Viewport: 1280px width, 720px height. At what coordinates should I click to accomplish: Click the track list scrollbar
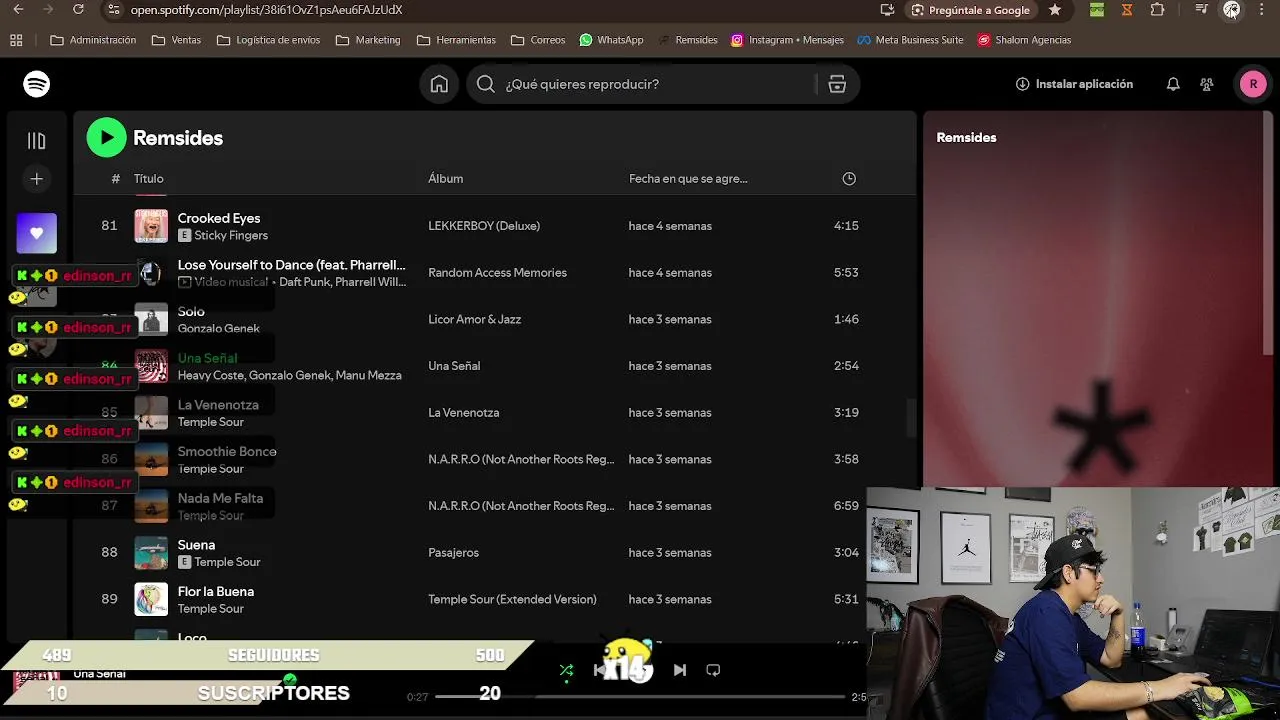911,418
